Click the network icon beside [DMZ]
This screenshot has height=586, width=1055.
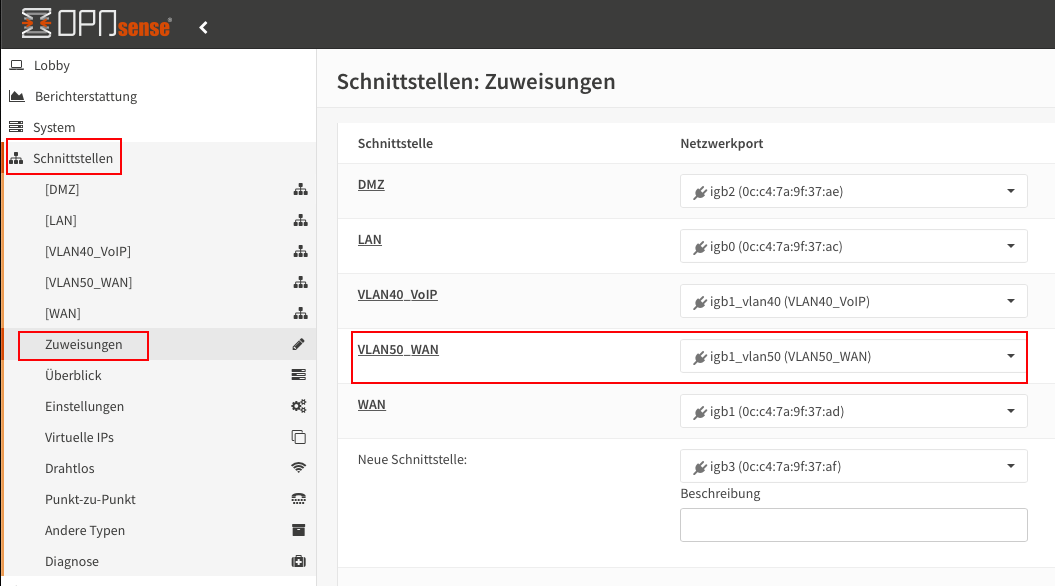(300, 190)
